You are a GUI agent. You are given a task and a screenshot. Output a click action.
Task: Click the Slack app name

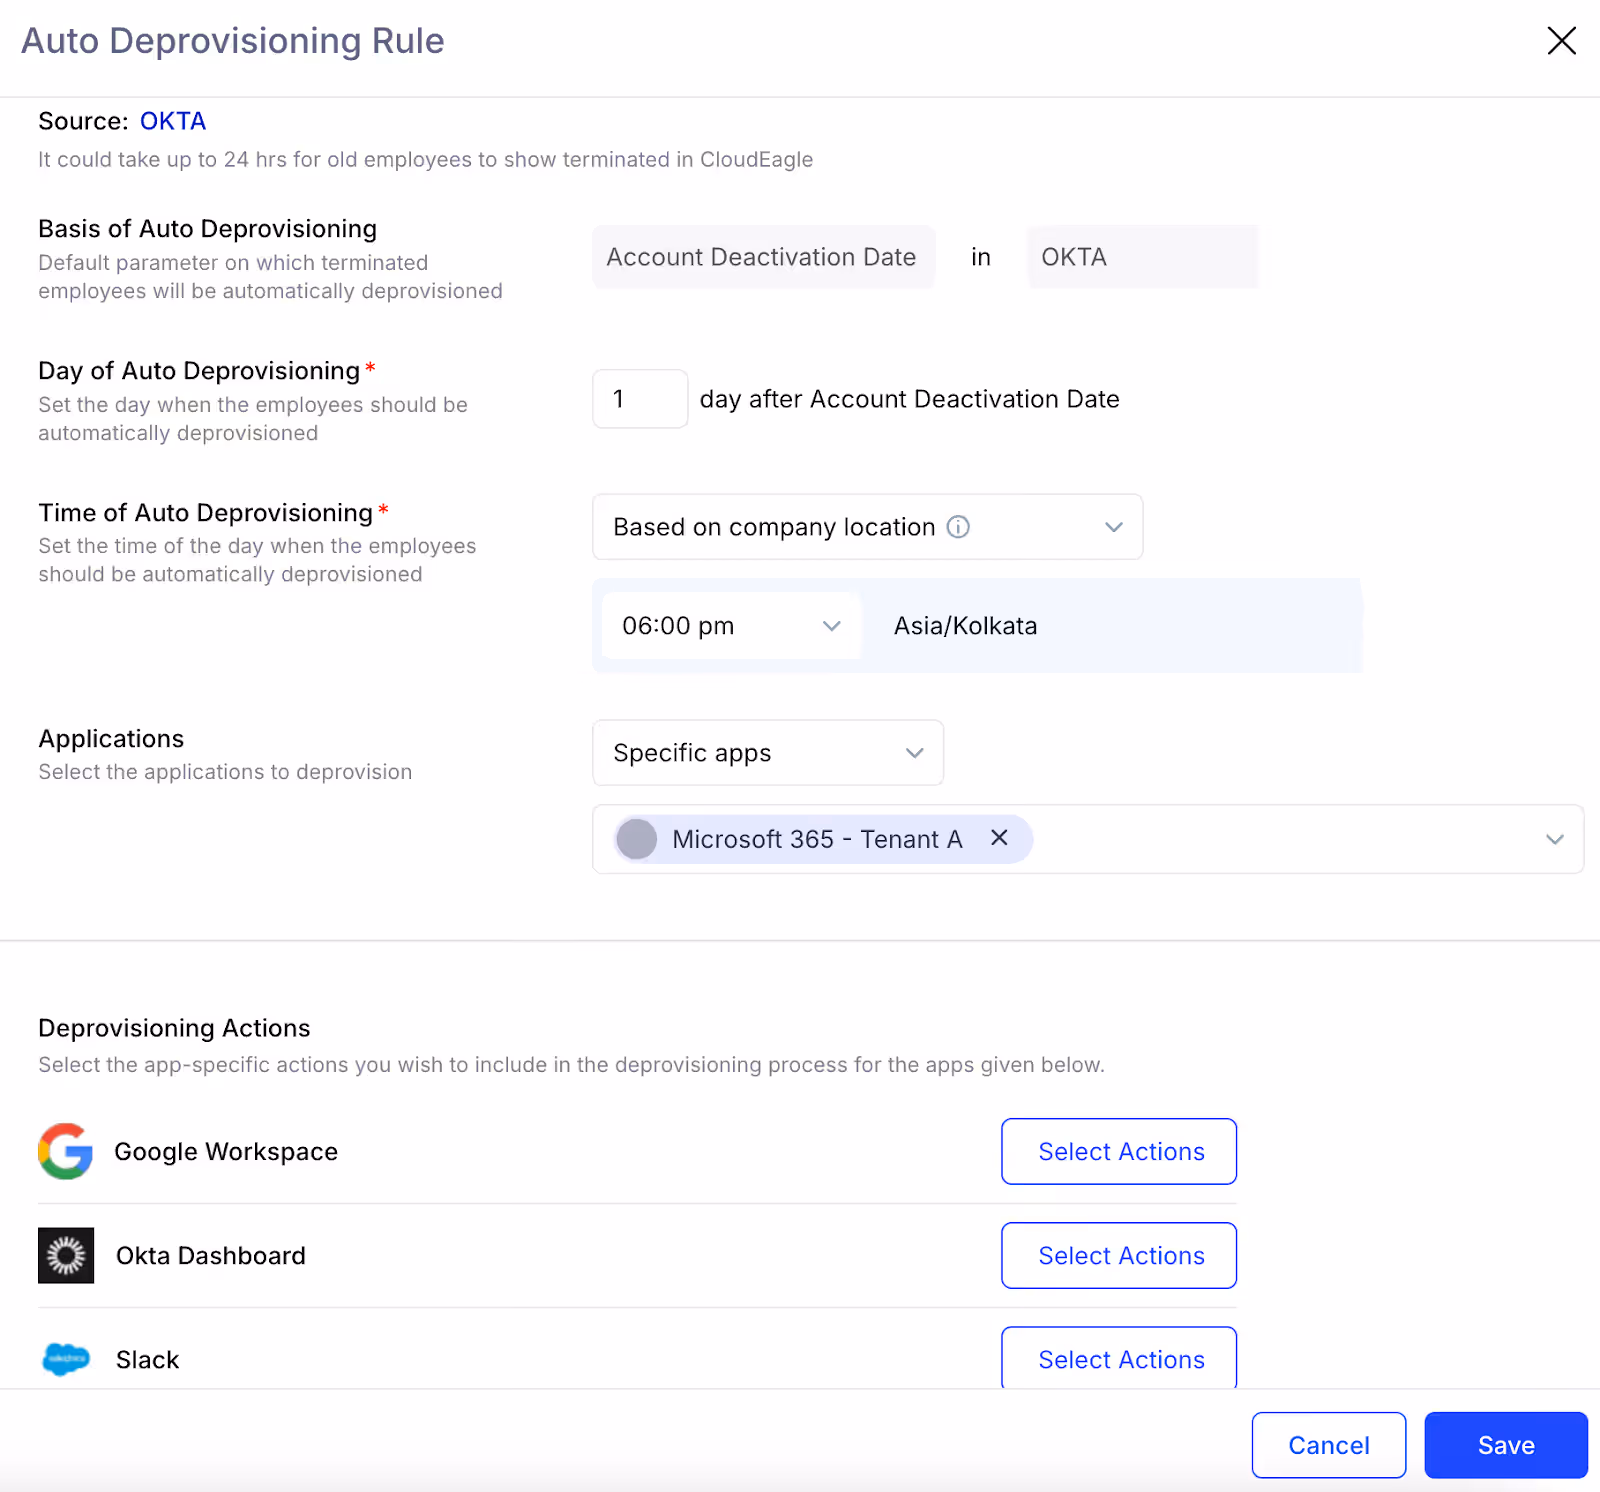click(x=148, y=1360)
